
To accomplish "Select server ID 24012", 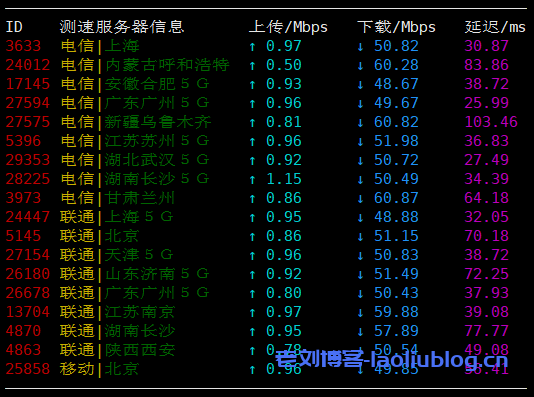I will [28, 65].
